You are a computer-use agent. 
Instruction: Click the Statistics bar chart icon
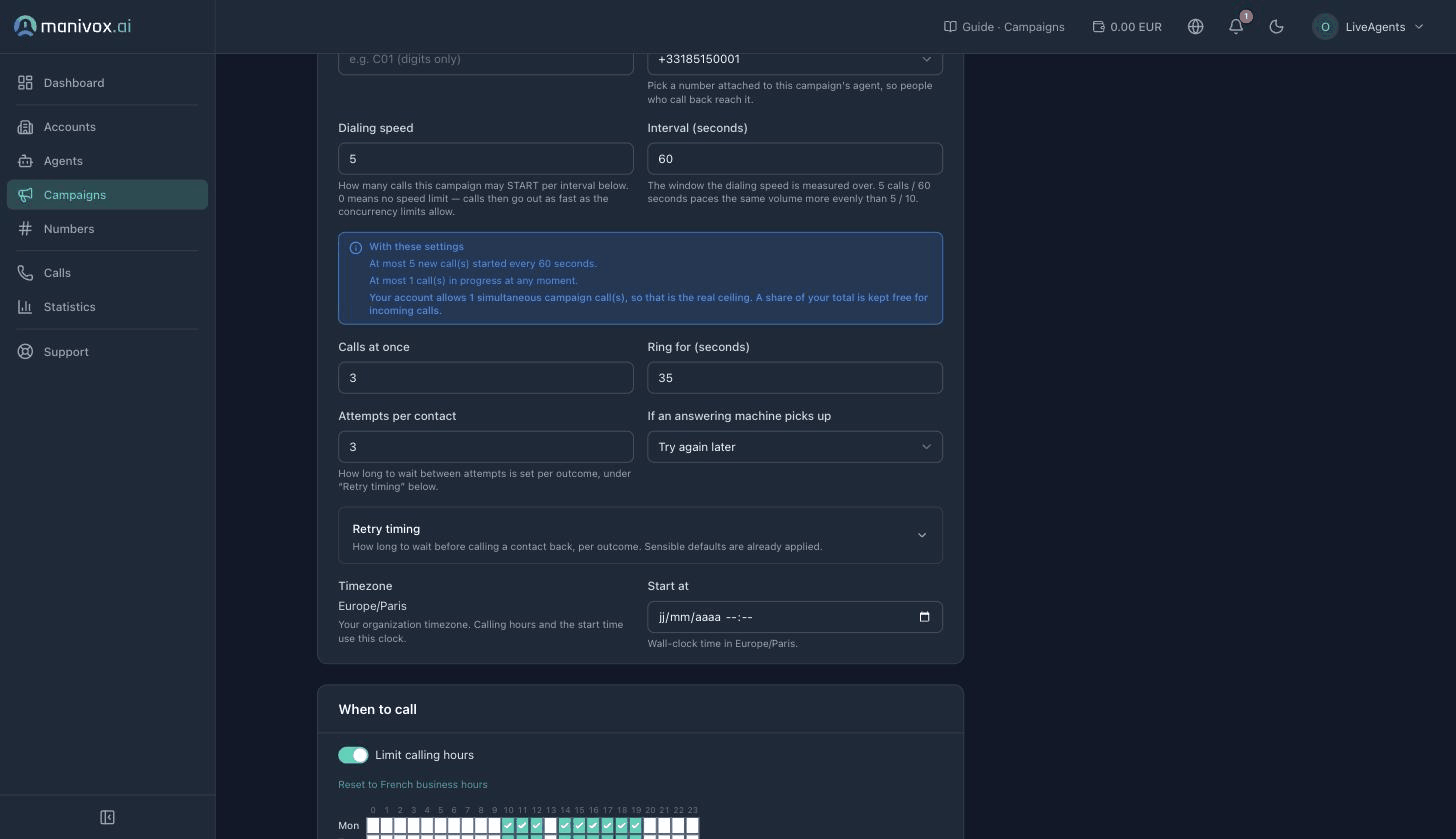(x=25, y=307)
